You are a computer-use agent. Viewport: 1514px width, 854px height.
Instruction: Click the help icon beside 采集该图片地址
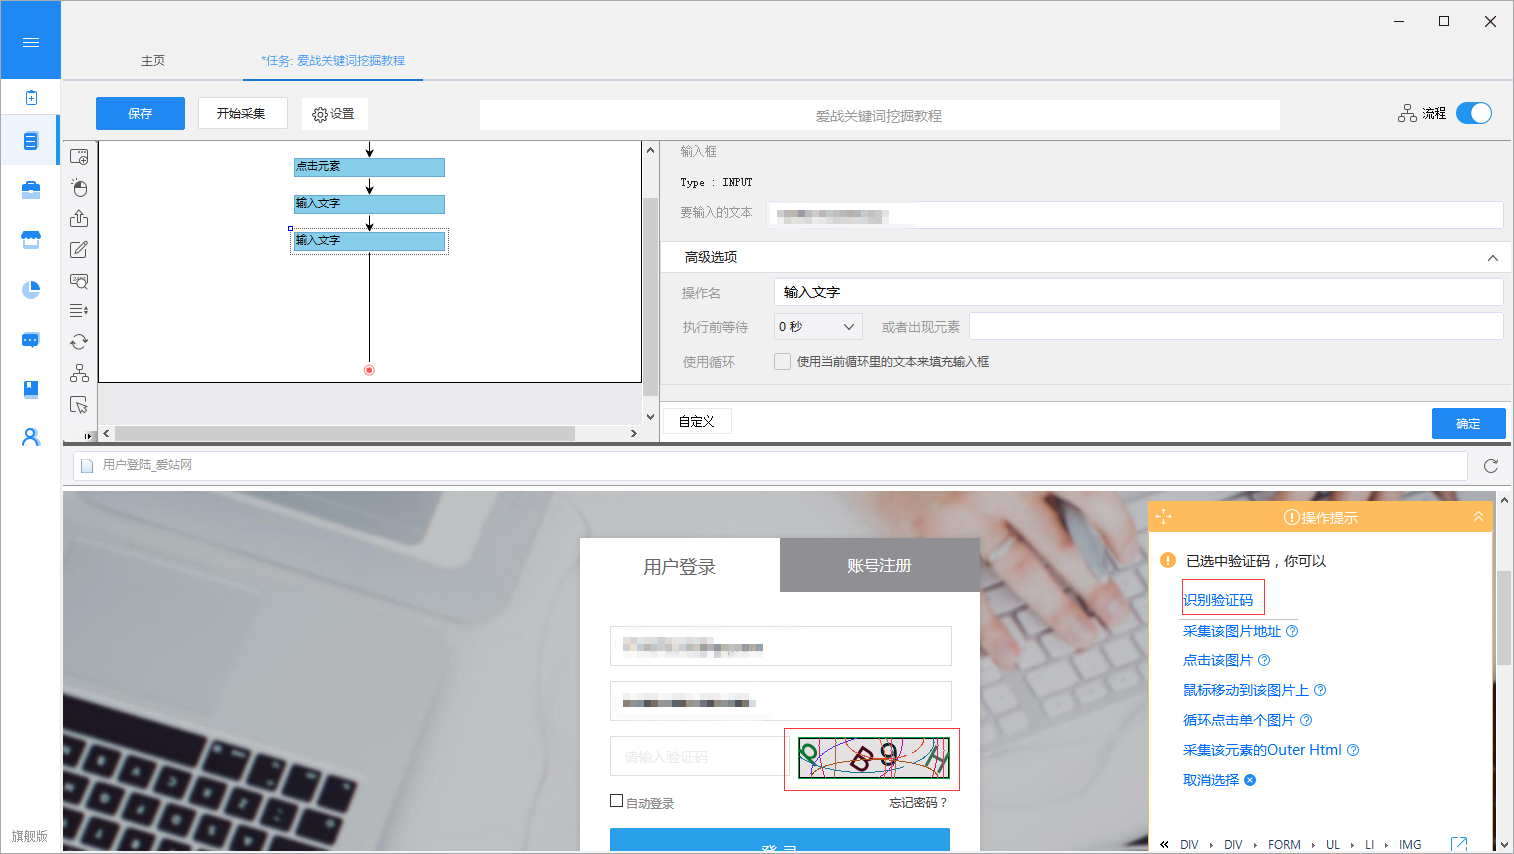(x=1292, y=631)
